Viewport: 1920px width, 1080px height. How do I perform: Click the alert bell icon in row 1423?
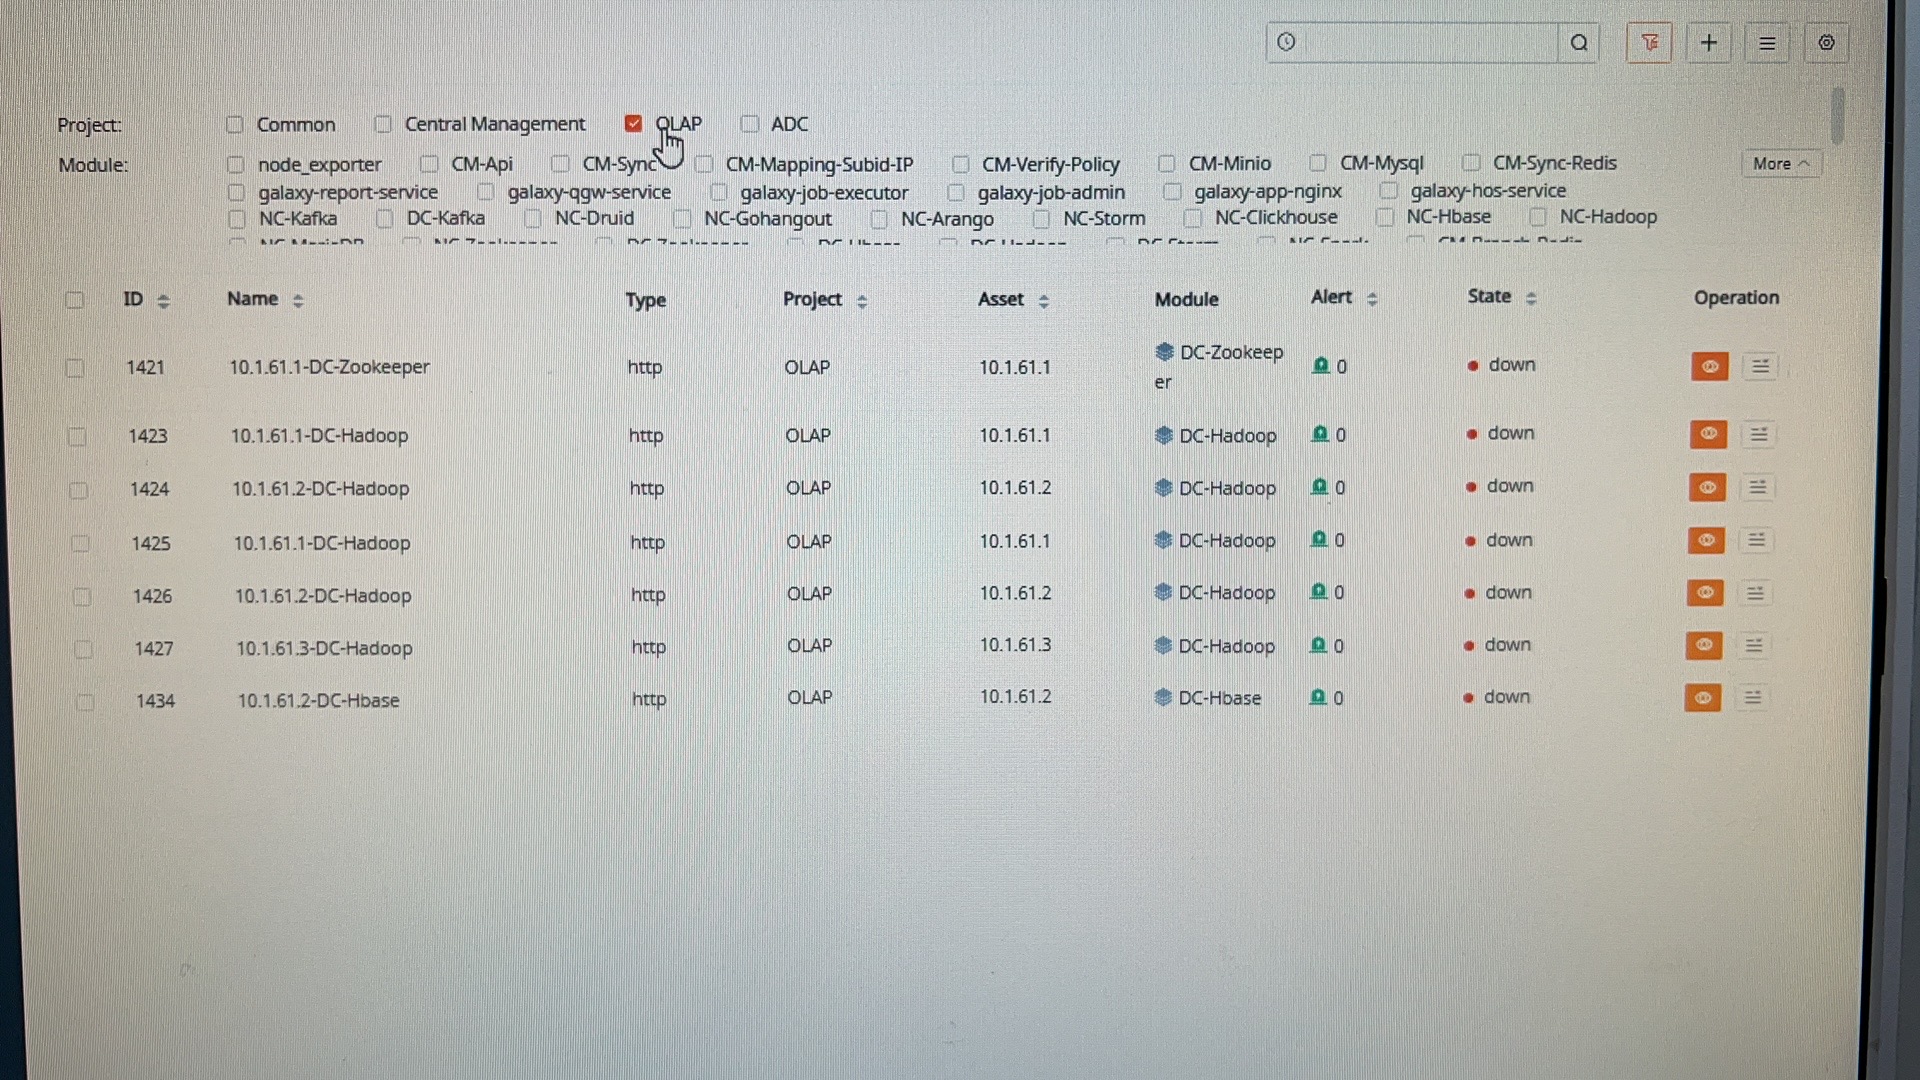[x=1320, y=434]
